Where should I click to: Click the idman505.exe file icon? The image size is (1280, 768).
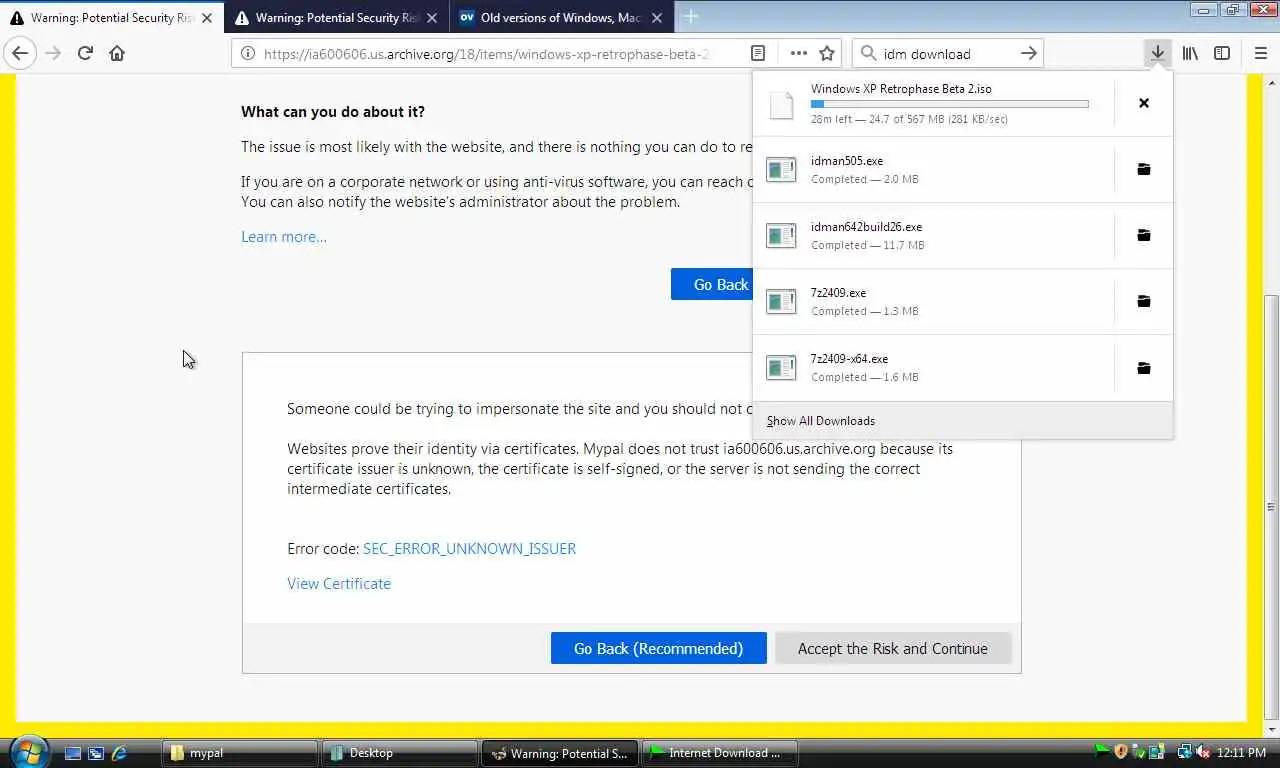click(x=781, y=169)
